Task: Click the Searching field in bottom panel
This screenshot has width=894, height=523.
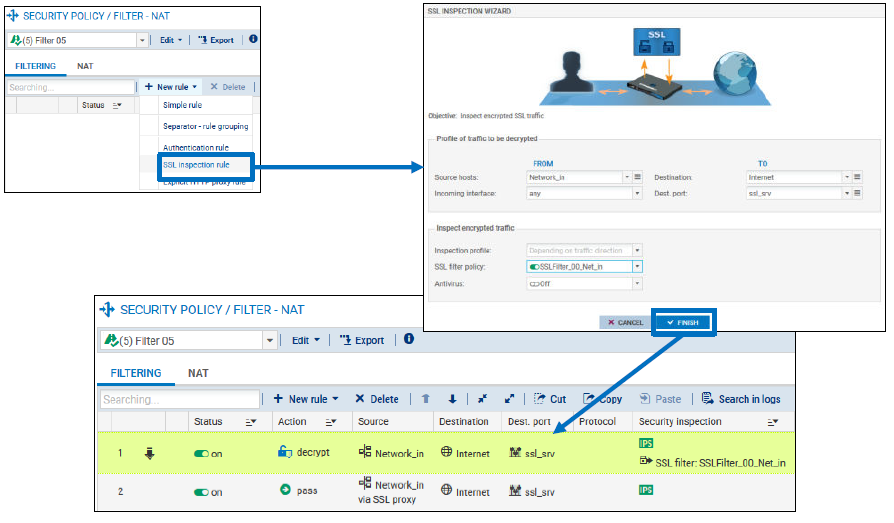Action: [x=180, y=399]
